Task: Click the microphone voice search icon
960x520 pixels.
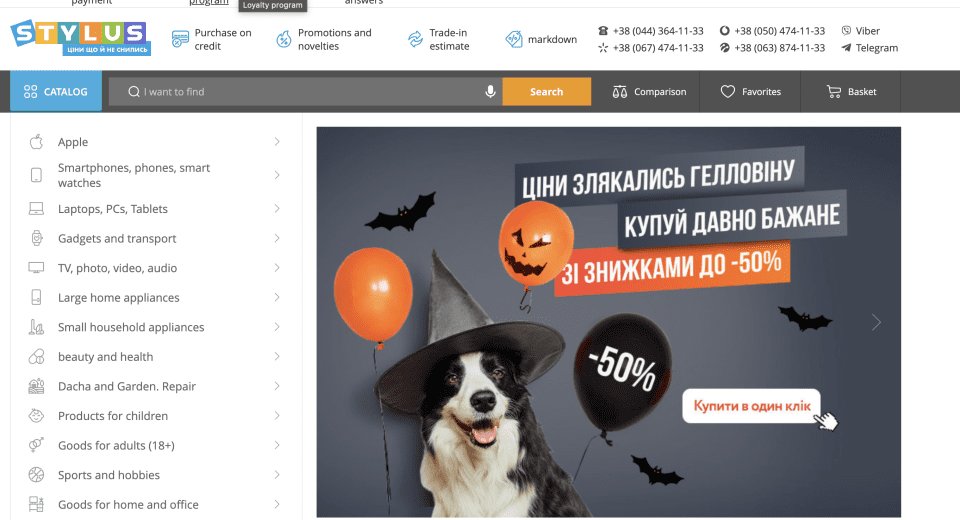Action: click(x=490, y=92)
